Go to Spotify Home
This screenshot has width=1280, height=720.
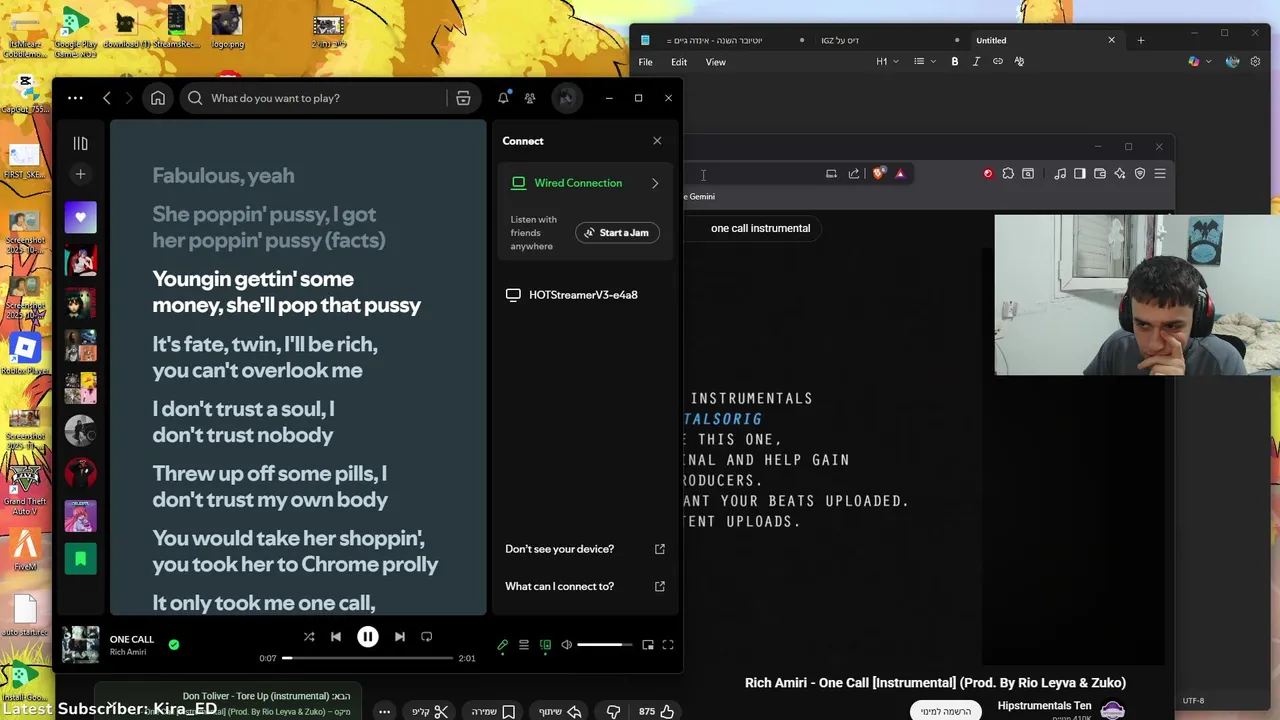pos(158,98)
